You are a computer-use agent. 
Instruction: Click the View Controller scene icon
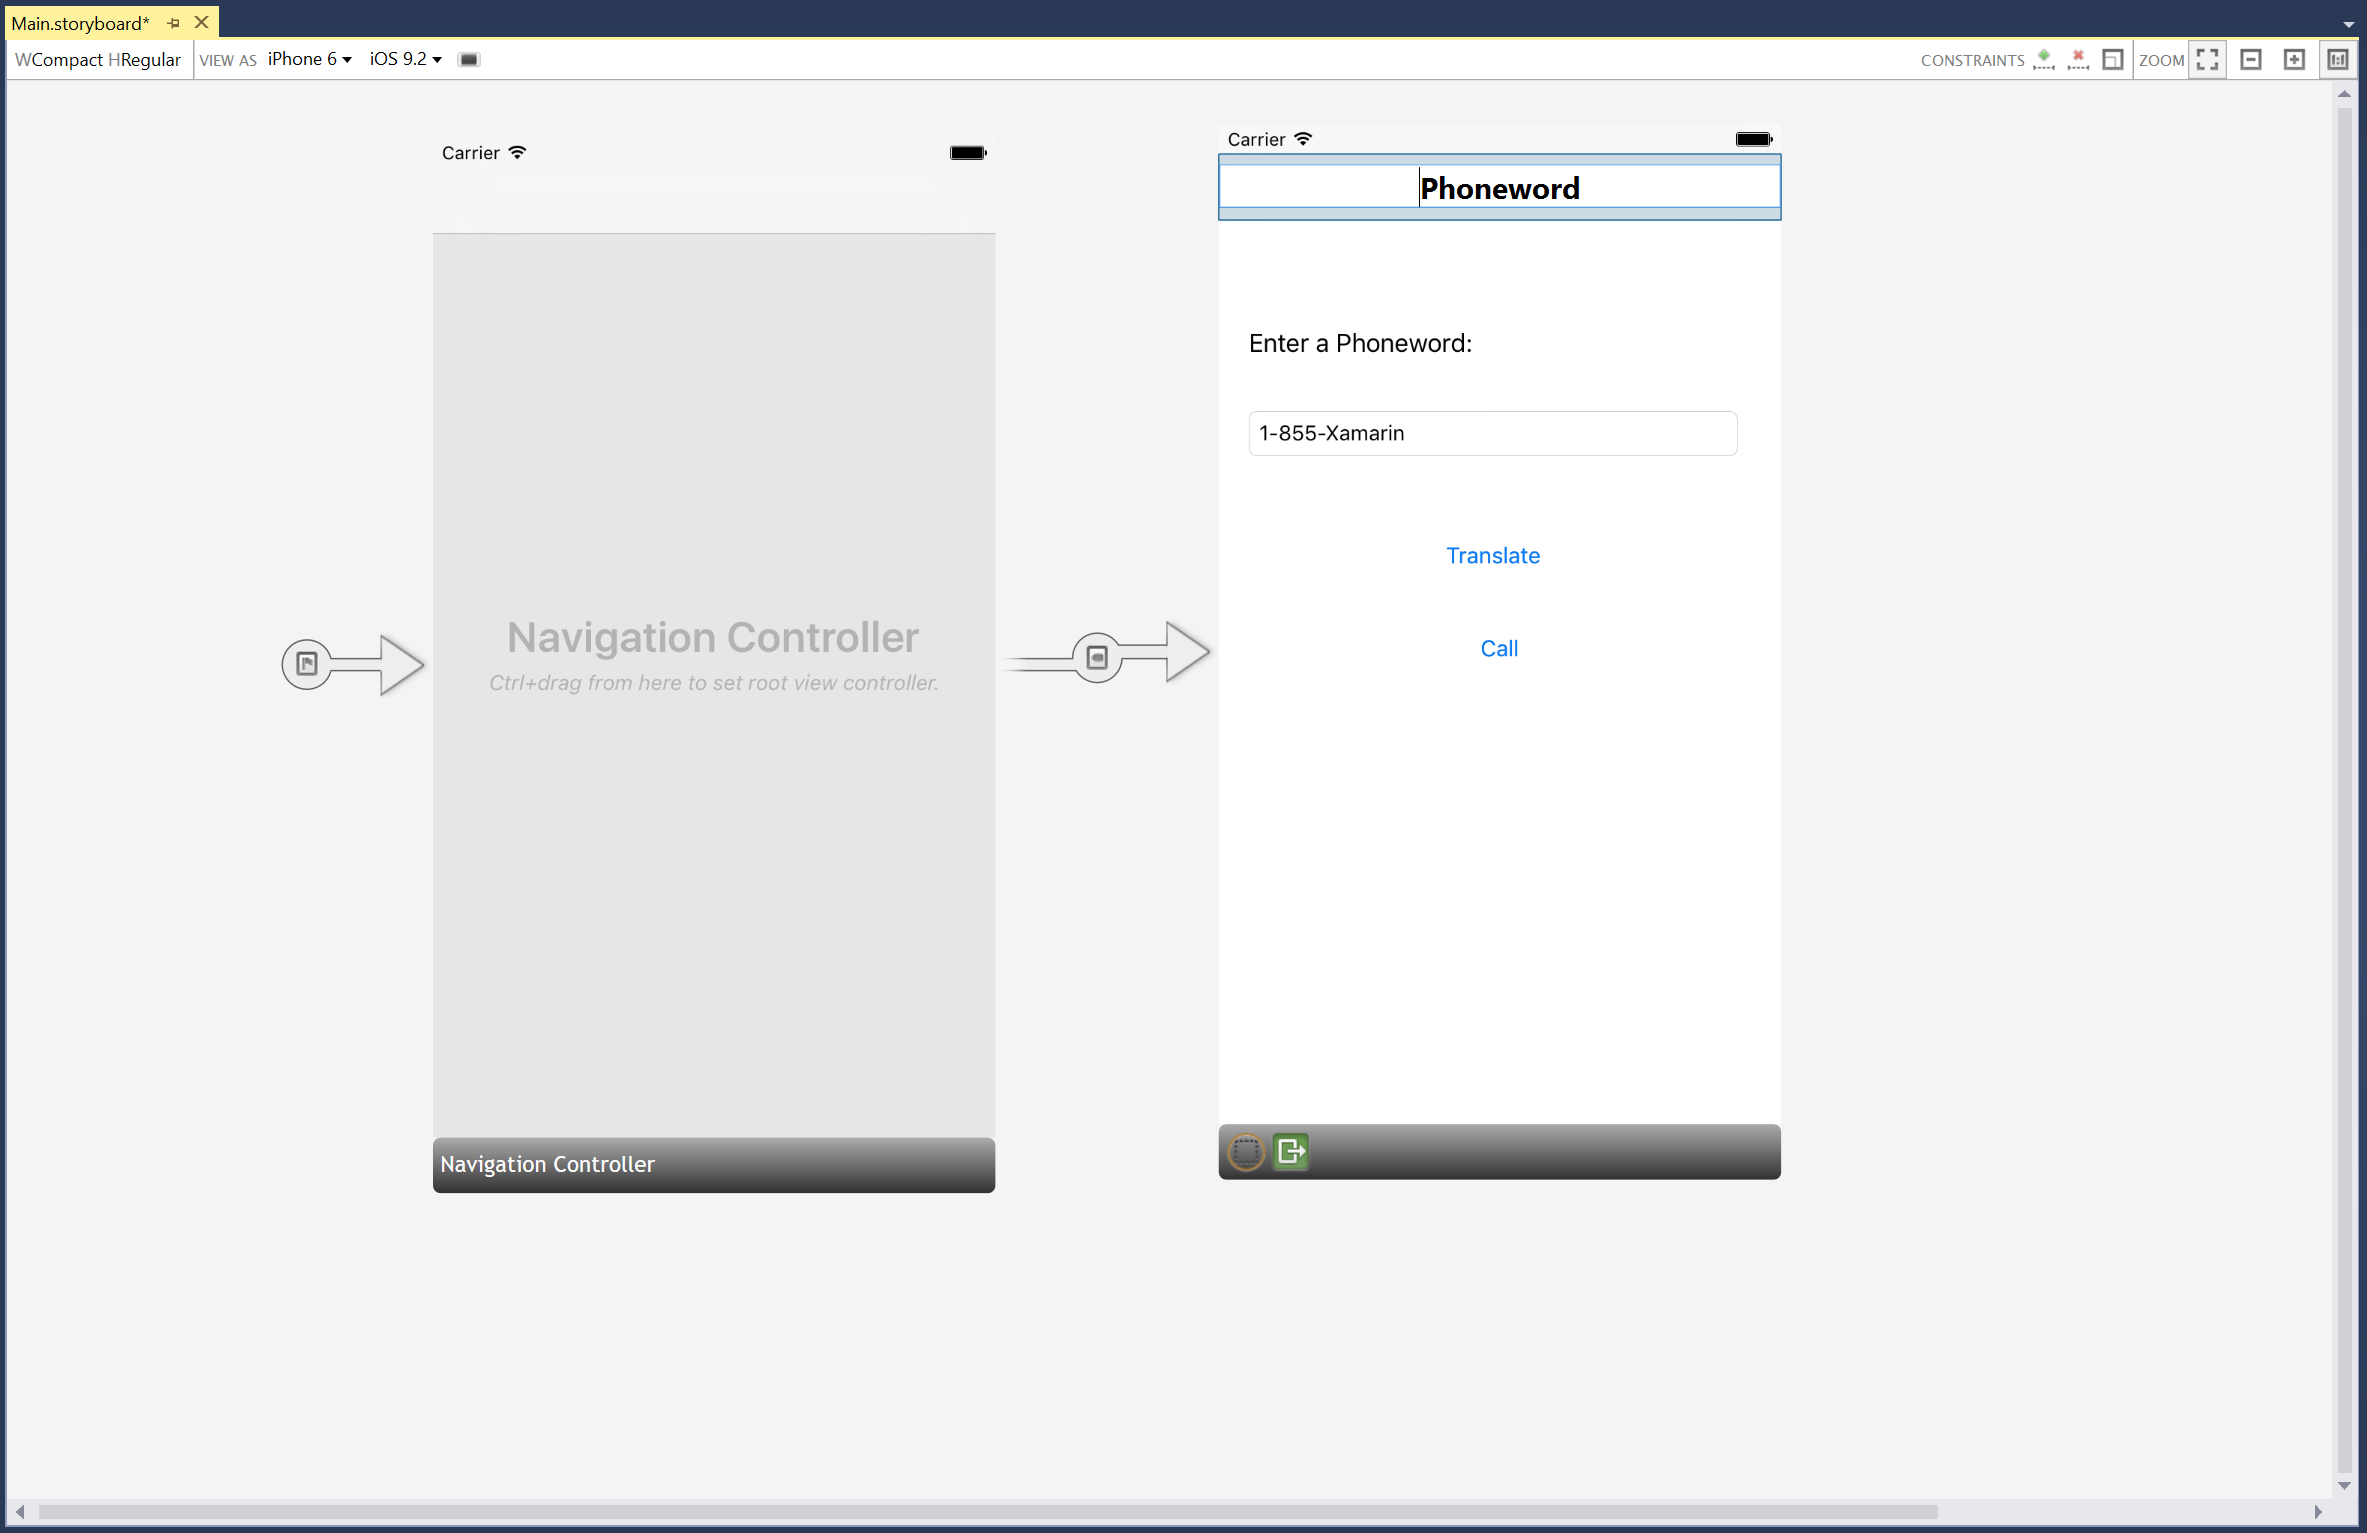1244,1152
